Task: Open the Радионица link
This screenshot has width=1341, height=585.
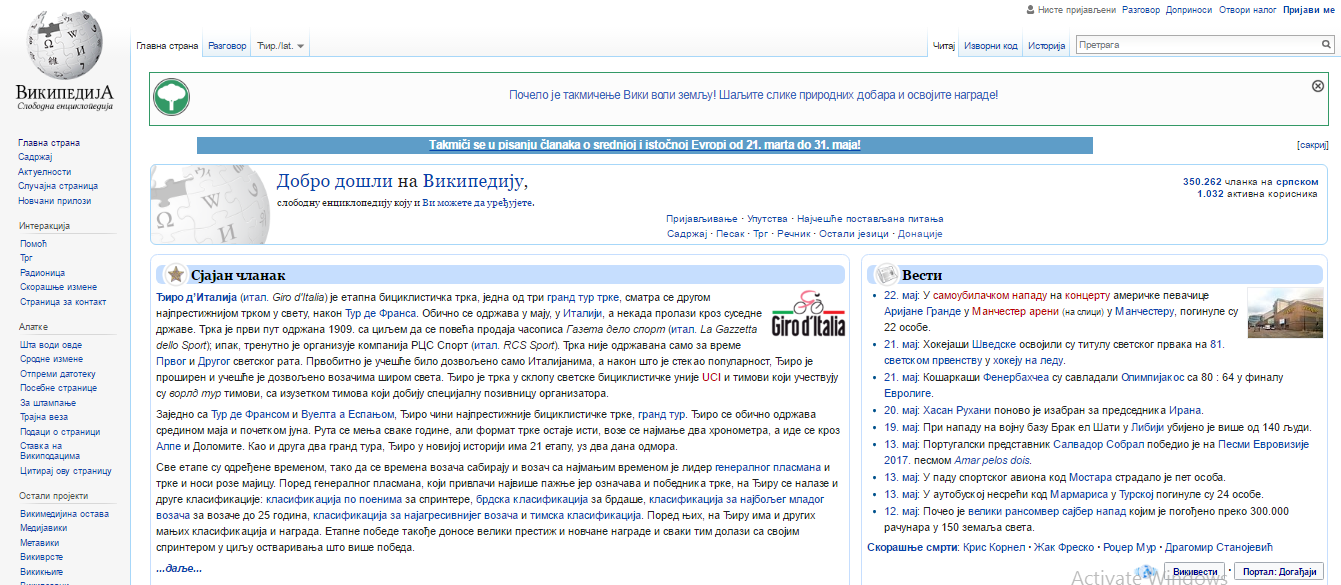Action: click(43, 272)
